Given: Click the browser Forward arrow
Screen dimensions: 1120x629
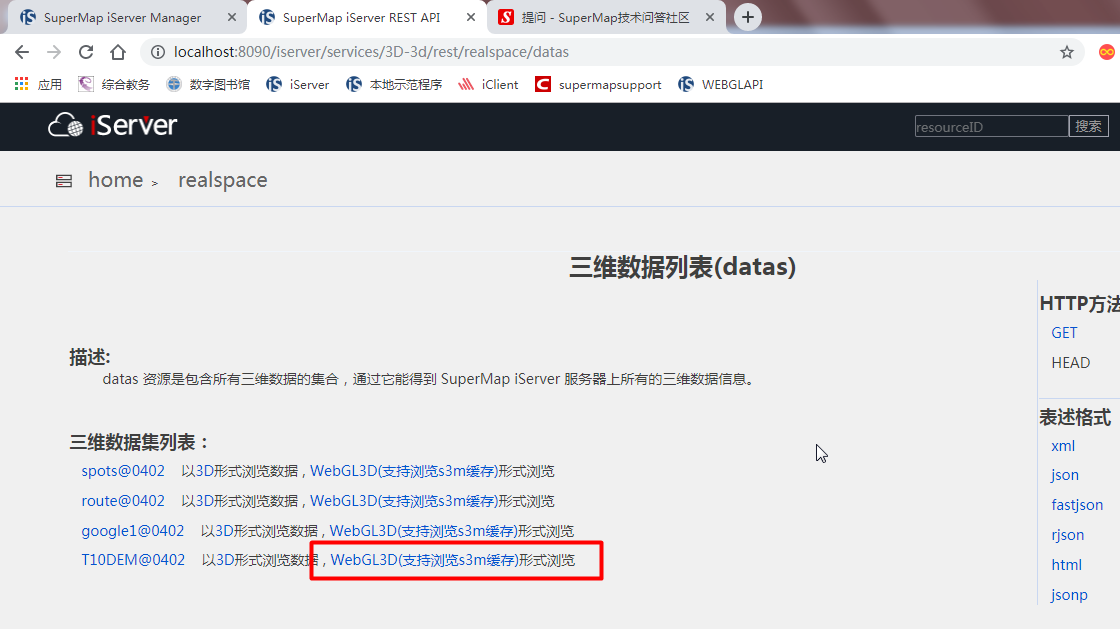Looking at the screenshot, I should 54,52.
